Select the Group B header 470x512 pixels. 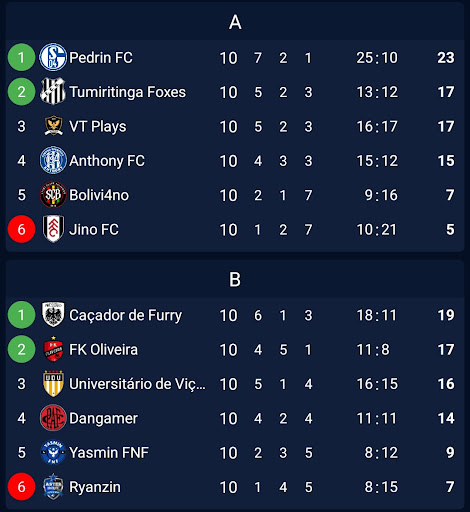point(235,279)
